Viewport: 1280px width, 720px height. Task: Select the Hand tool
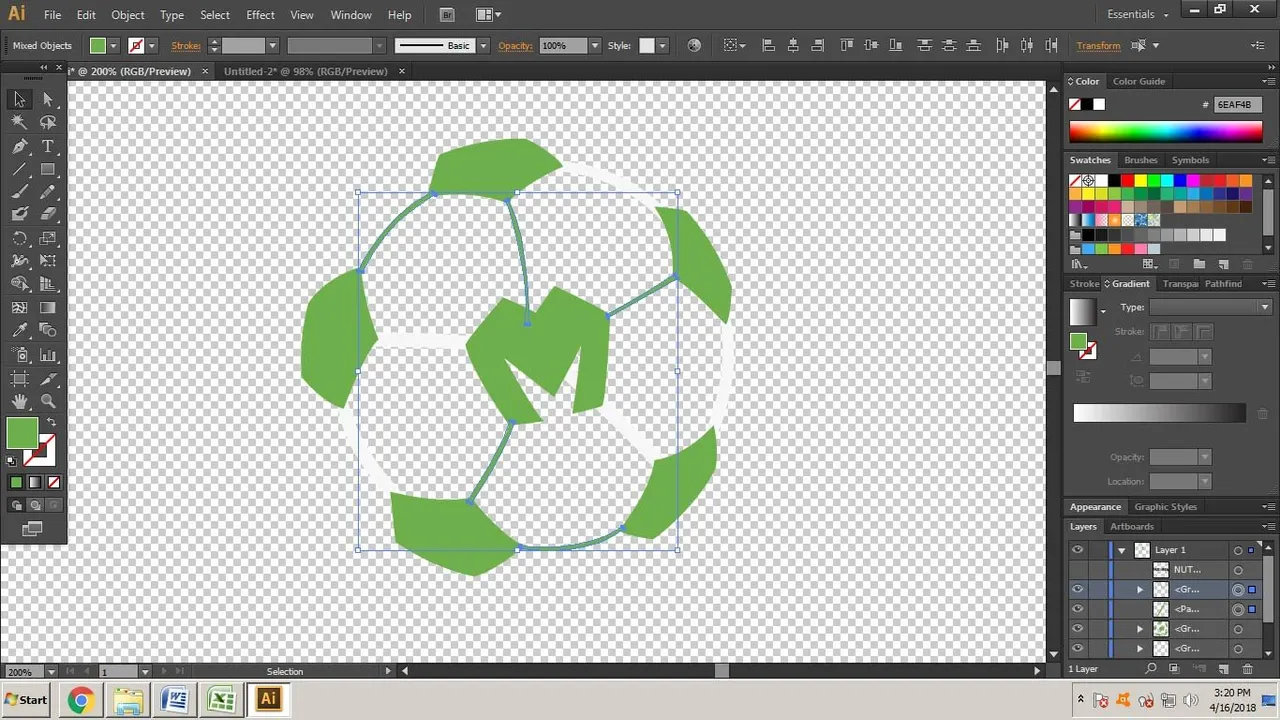[x=19, y=401]
